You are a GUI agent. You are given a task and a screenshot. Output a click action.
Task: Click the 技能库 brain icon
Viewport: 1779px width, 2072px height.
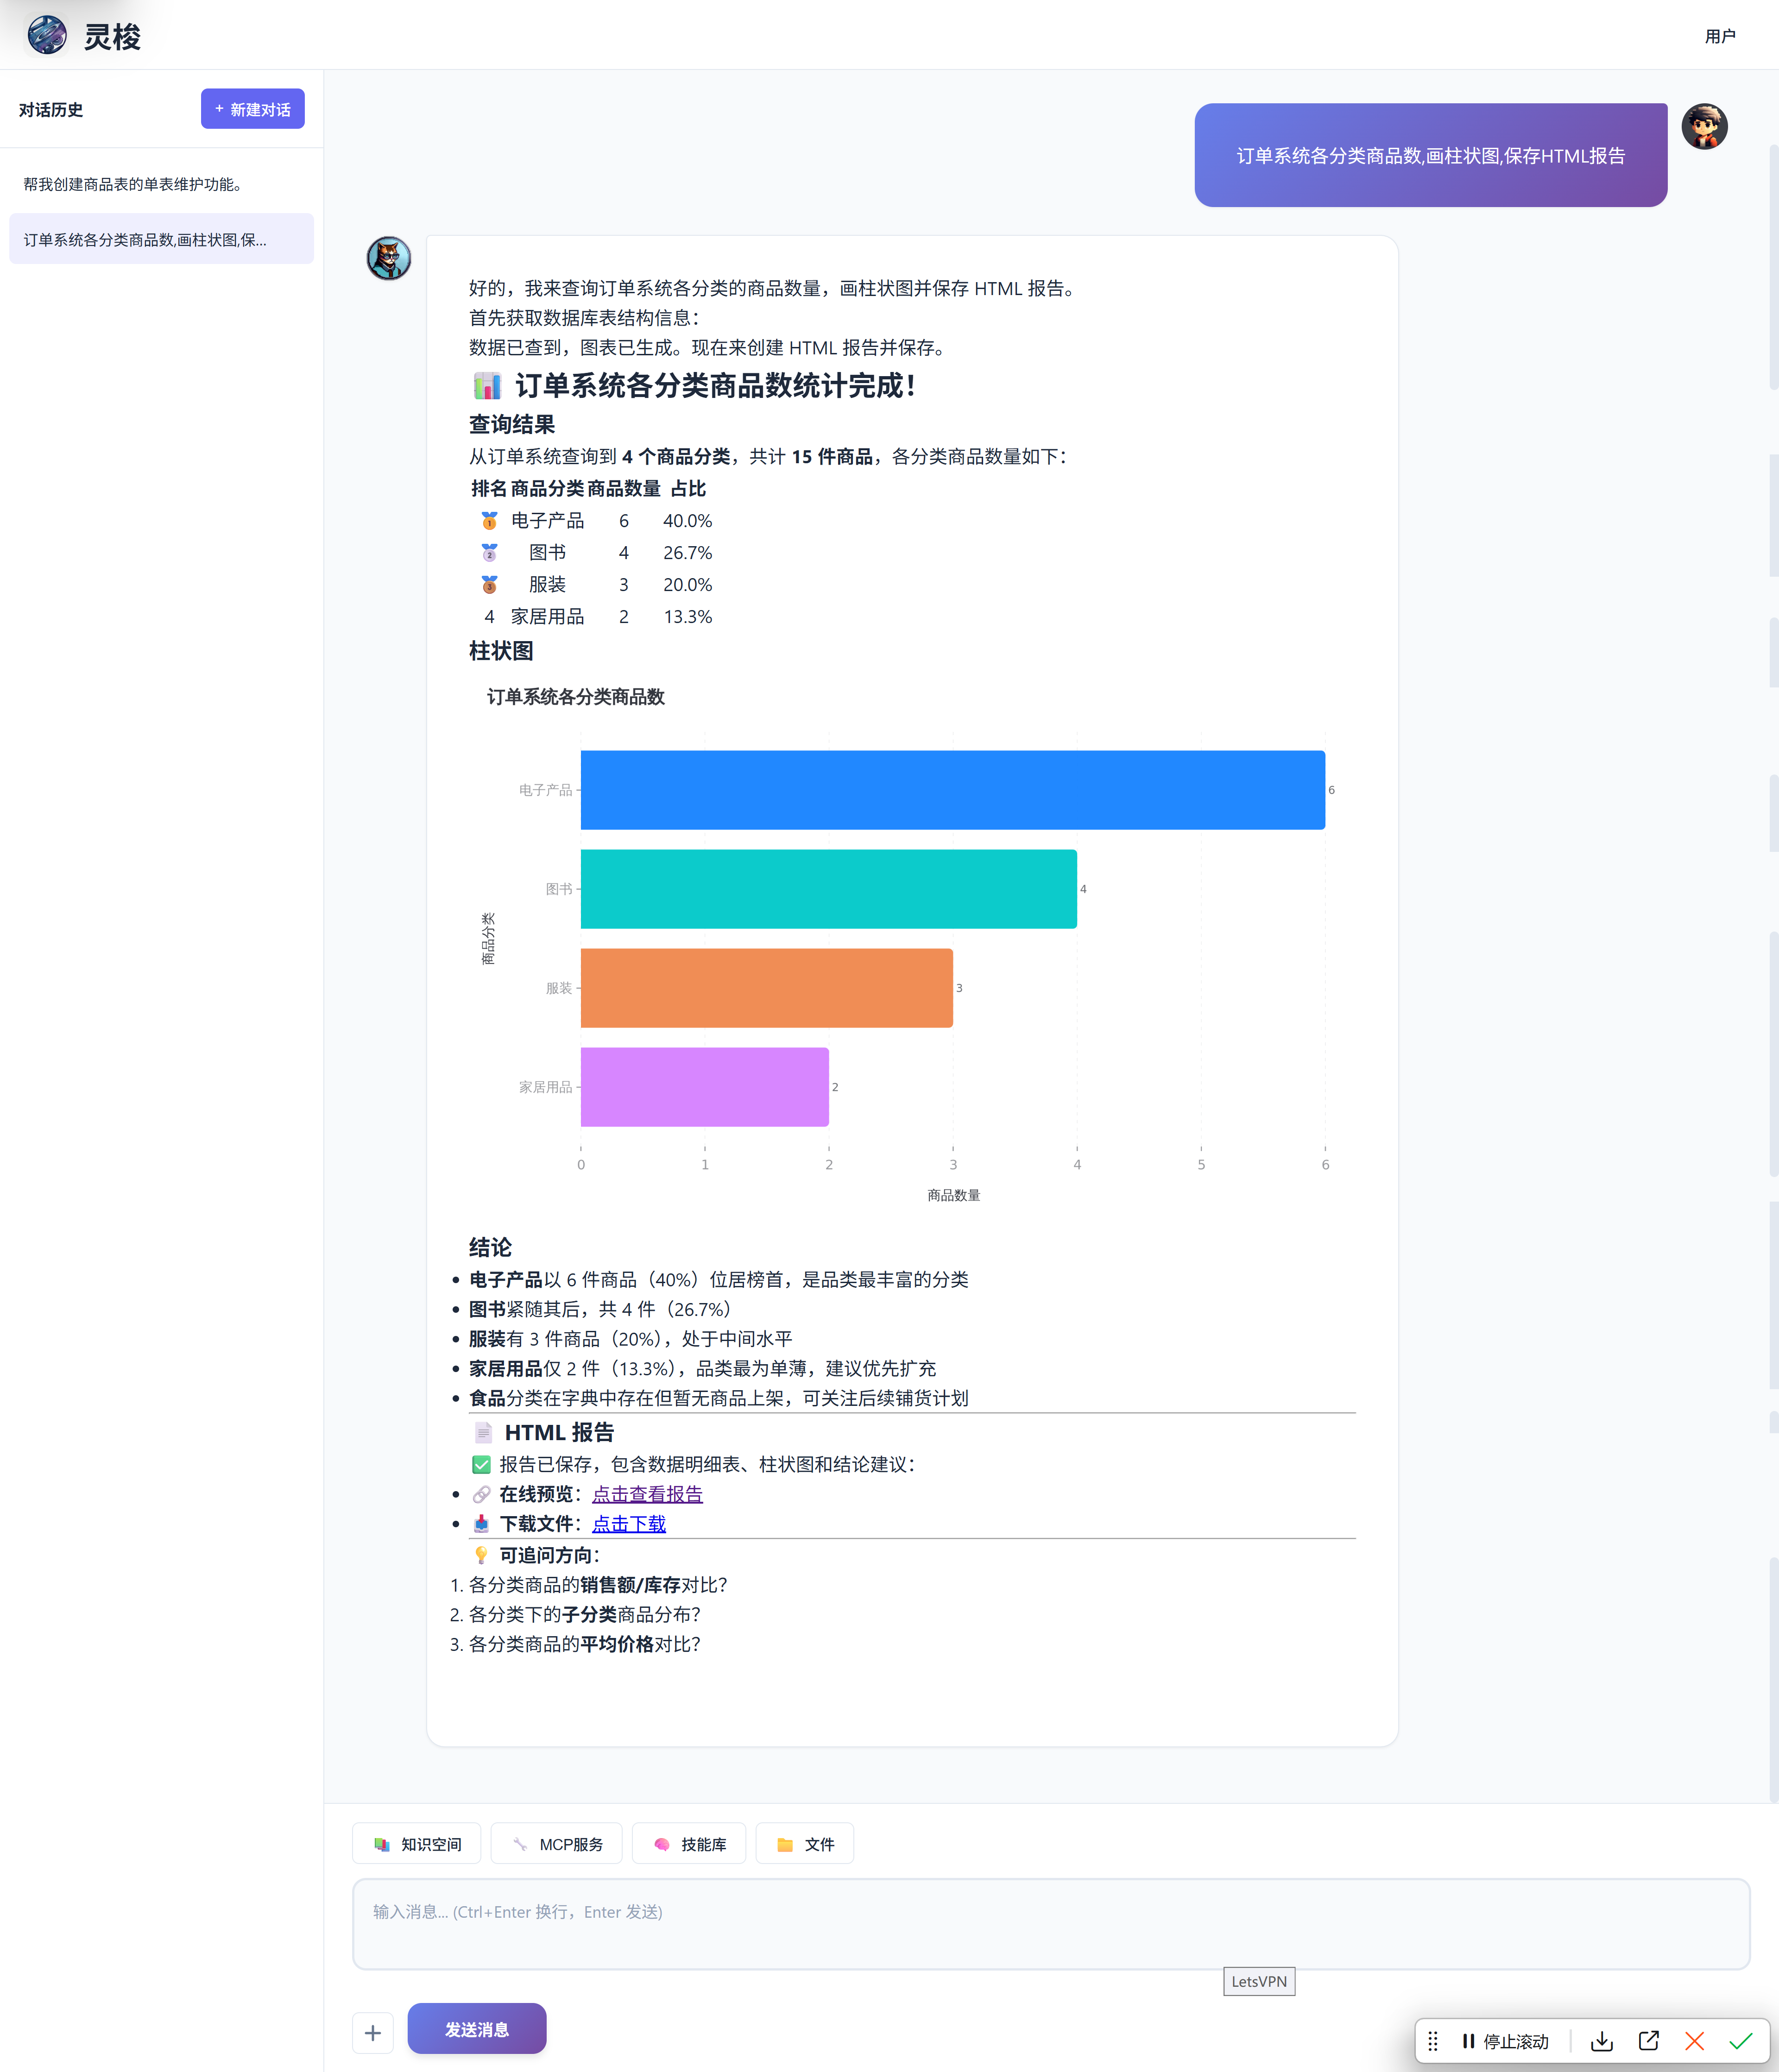click(x=662, y=1845)
